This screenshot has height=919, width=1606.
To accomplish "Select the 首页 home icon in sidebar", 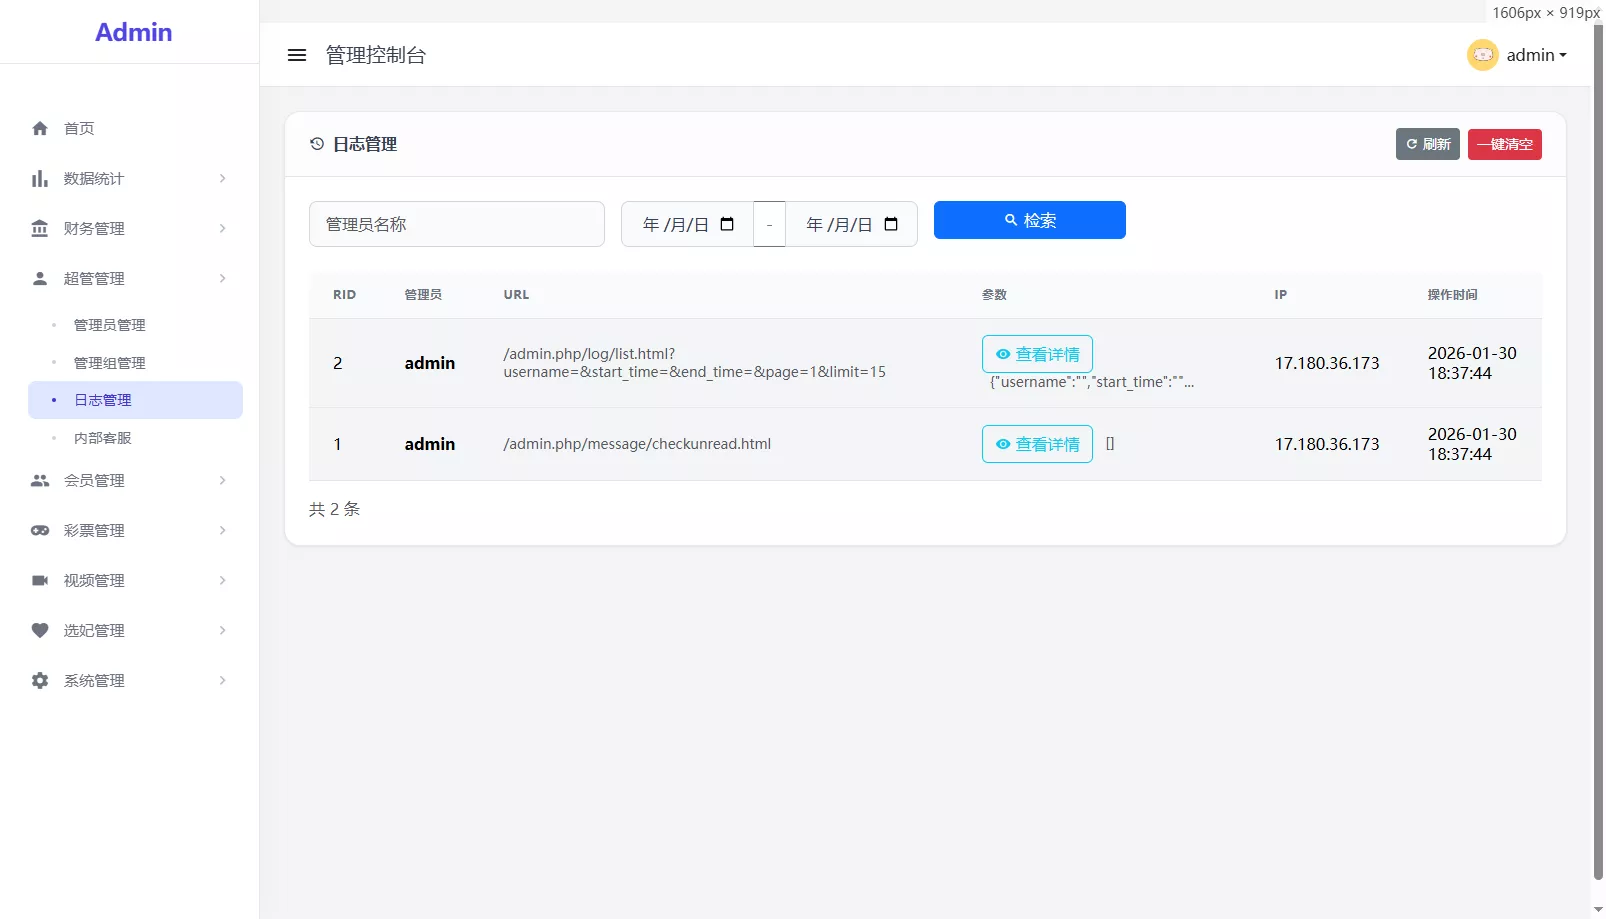I will (x=40, y=128).
